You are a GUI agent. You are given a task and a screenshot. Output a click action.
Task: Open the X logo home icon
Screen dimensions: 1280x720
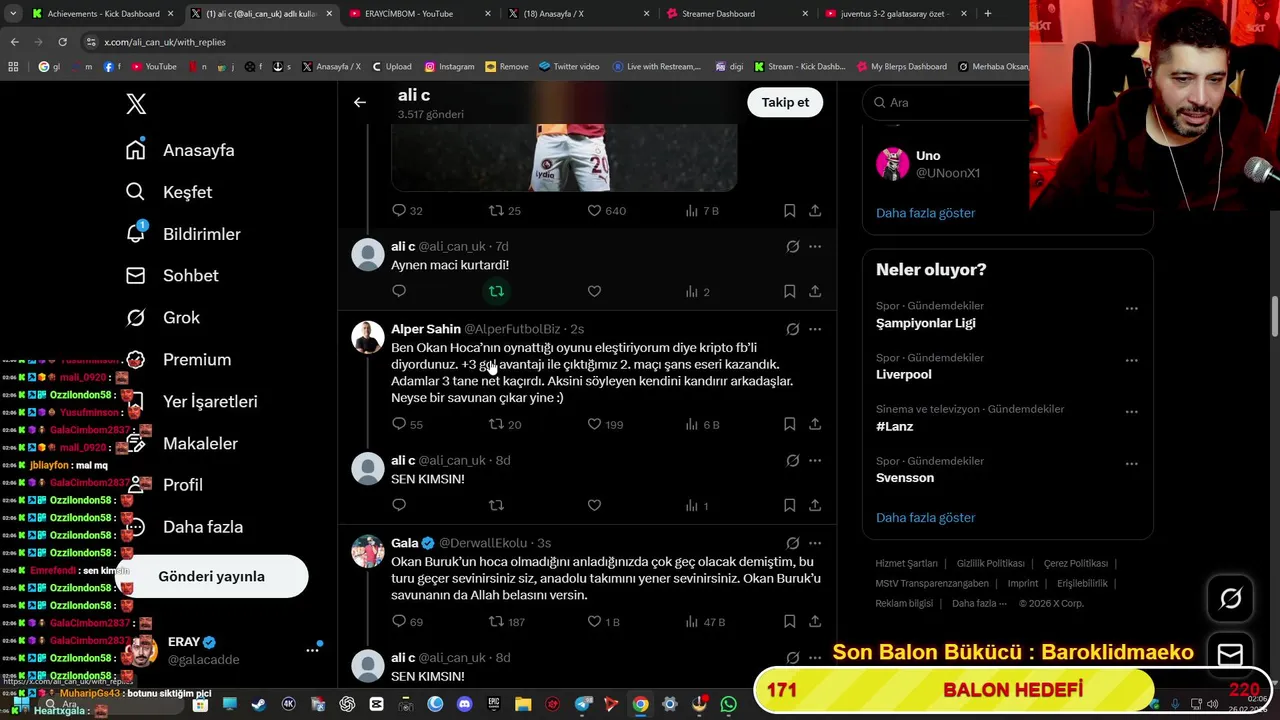(136, 104)
